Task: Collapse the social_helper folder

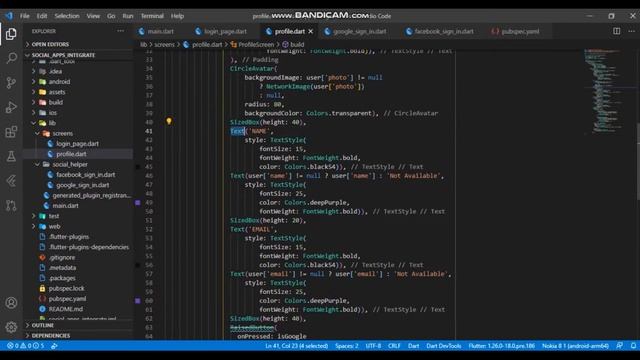Action: click(x=69, y=164)
